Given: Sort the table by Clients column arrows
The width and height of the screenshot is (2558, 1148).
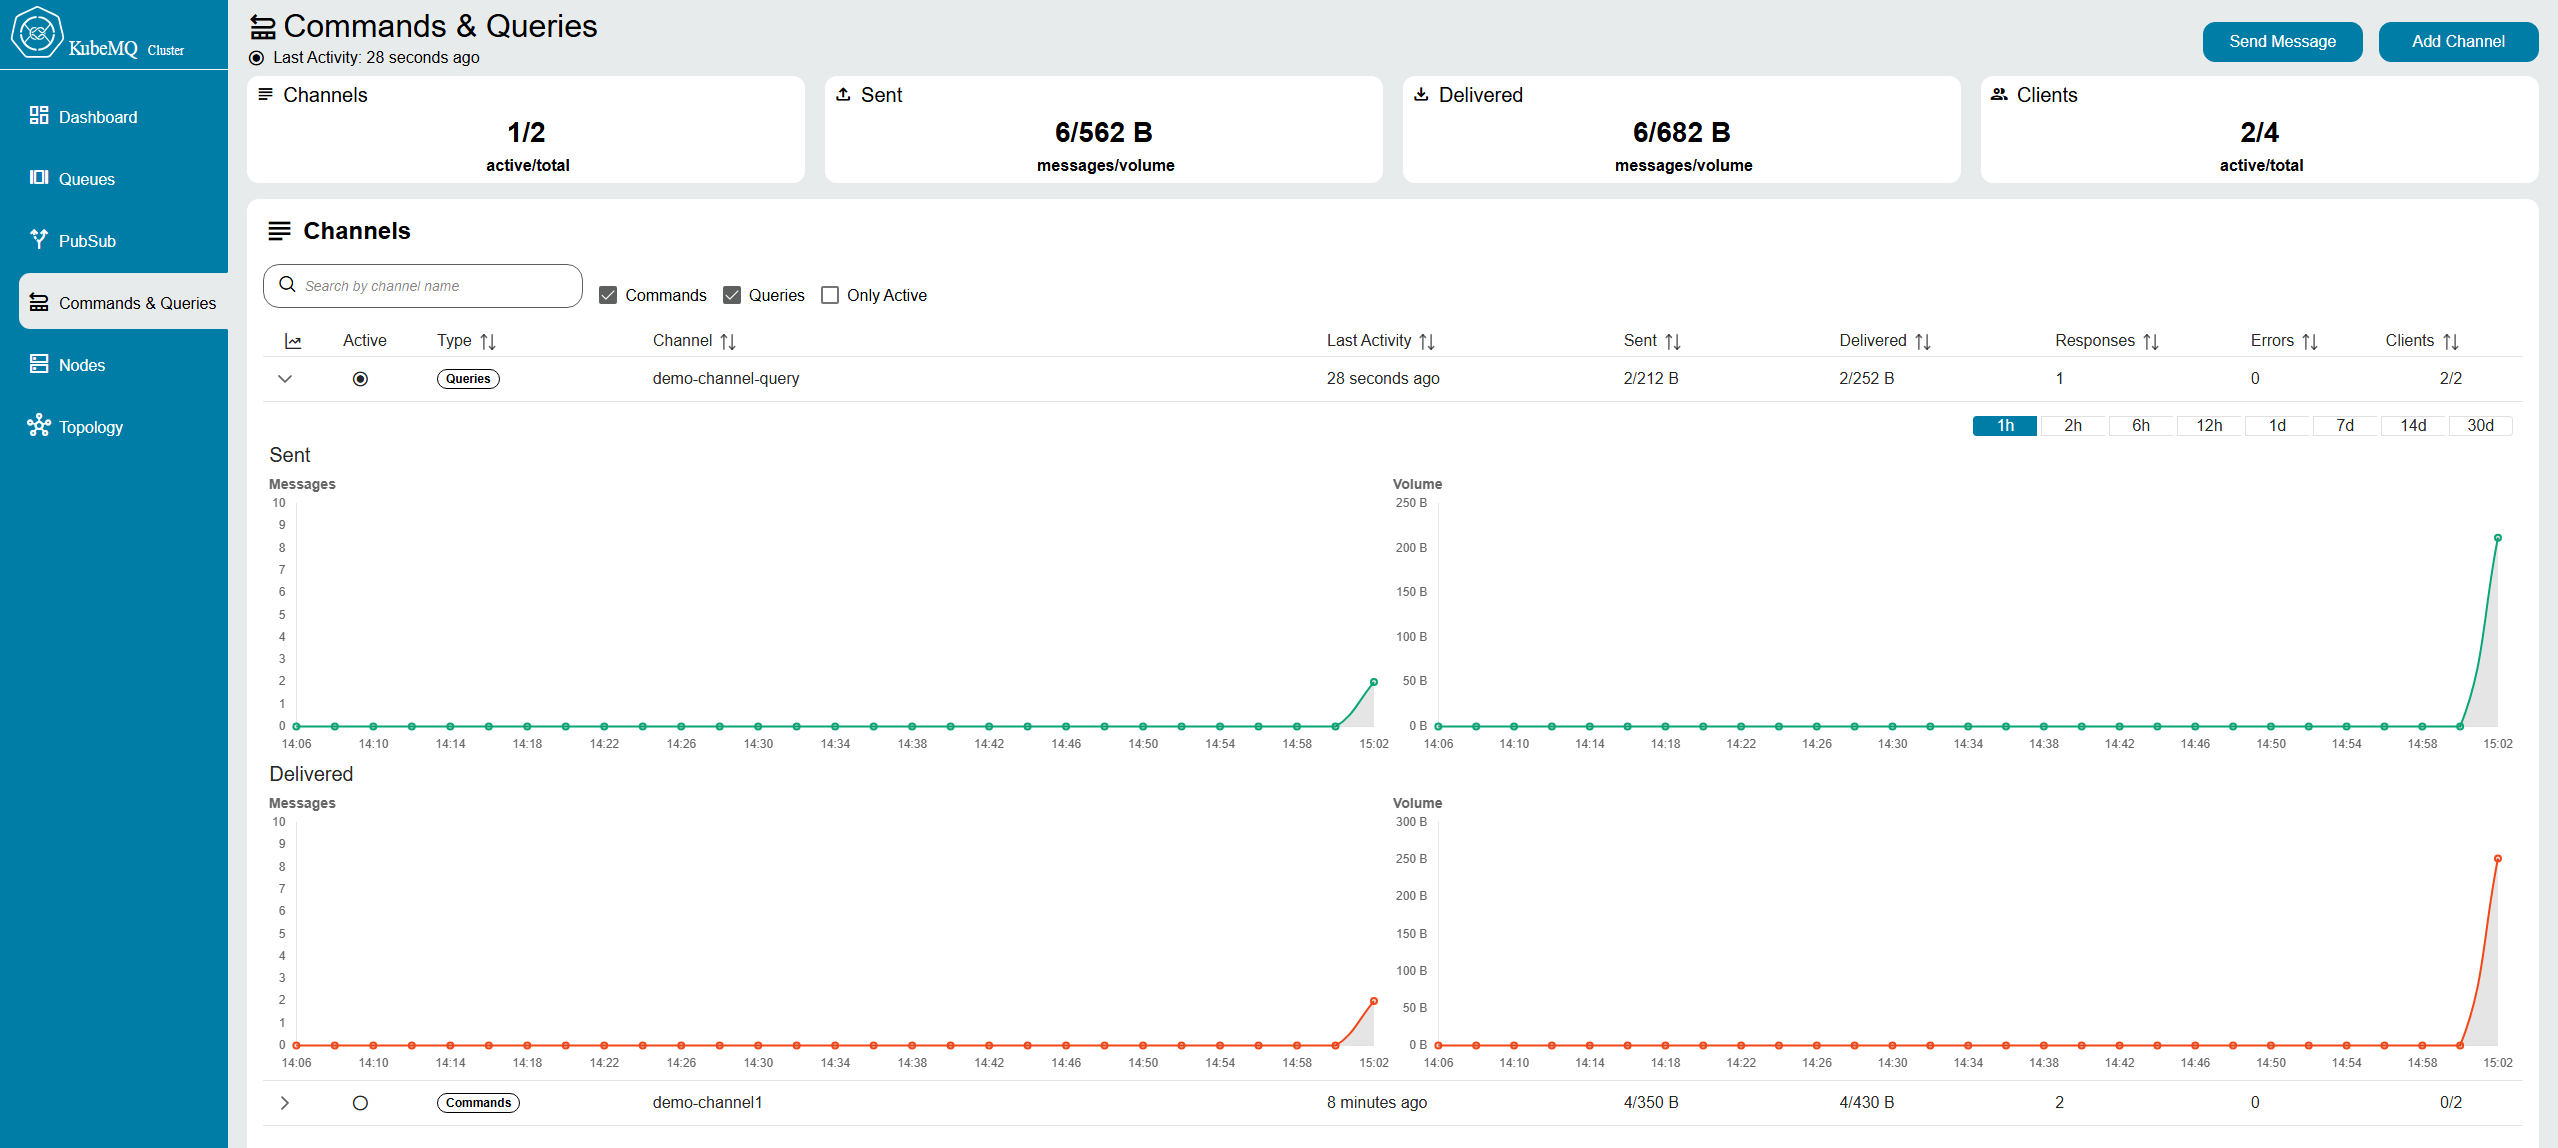Looking at the screenshot, I should pos(2451,342).
